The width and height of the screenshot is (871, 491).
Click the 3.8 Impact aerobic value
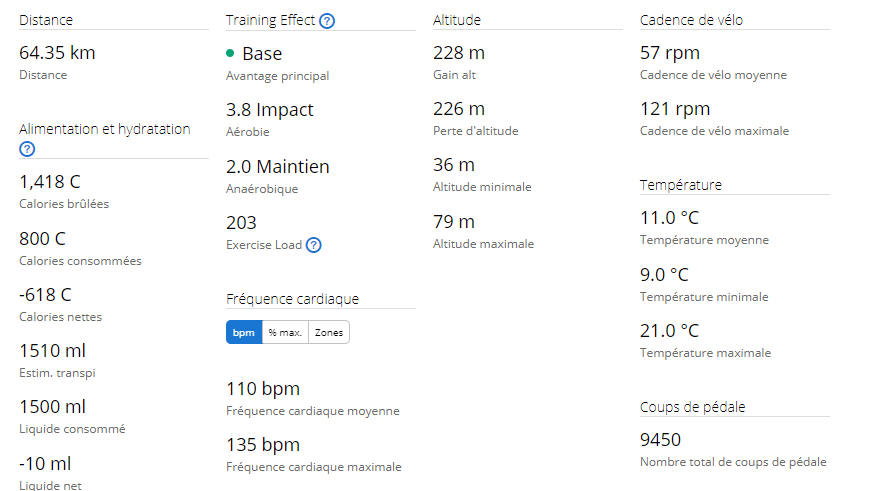(x=270, y=110)
